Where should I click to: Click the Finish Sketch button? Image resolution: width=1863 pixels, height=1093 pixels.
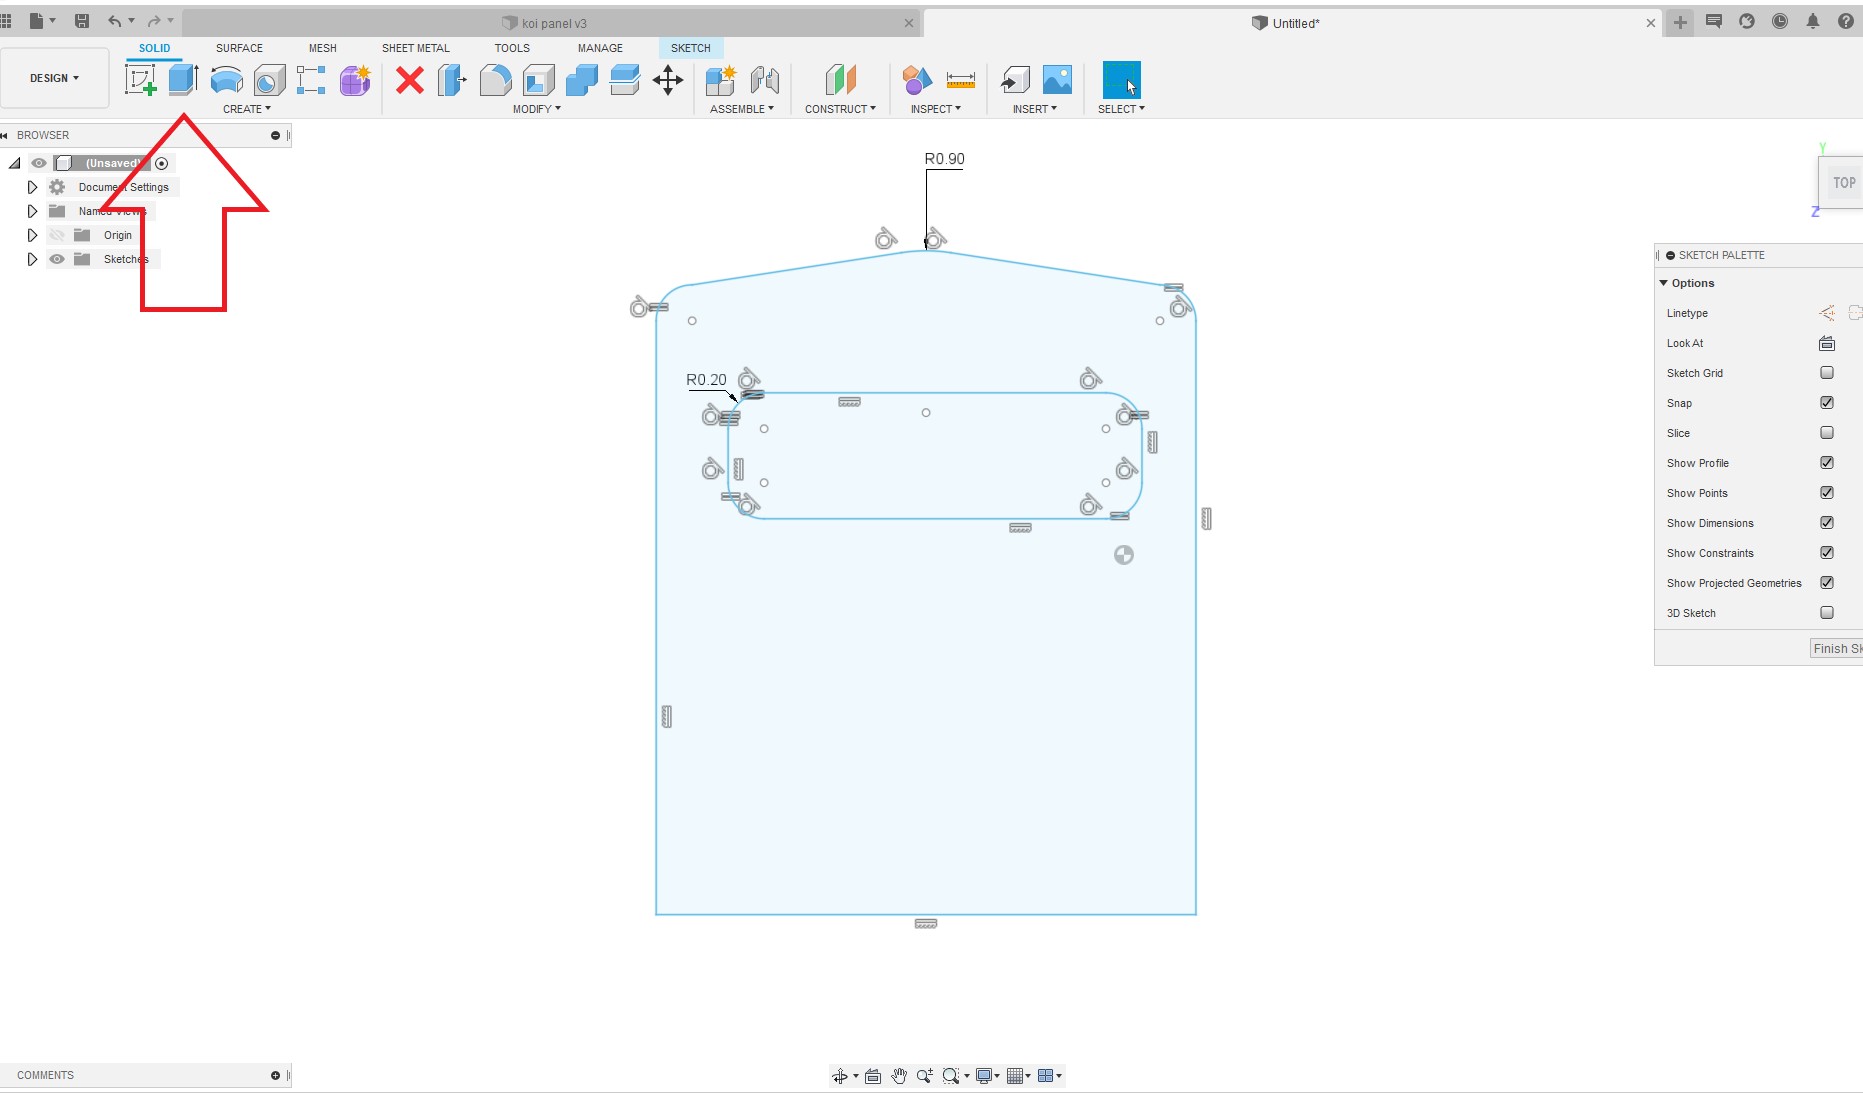pos(1837,648)
